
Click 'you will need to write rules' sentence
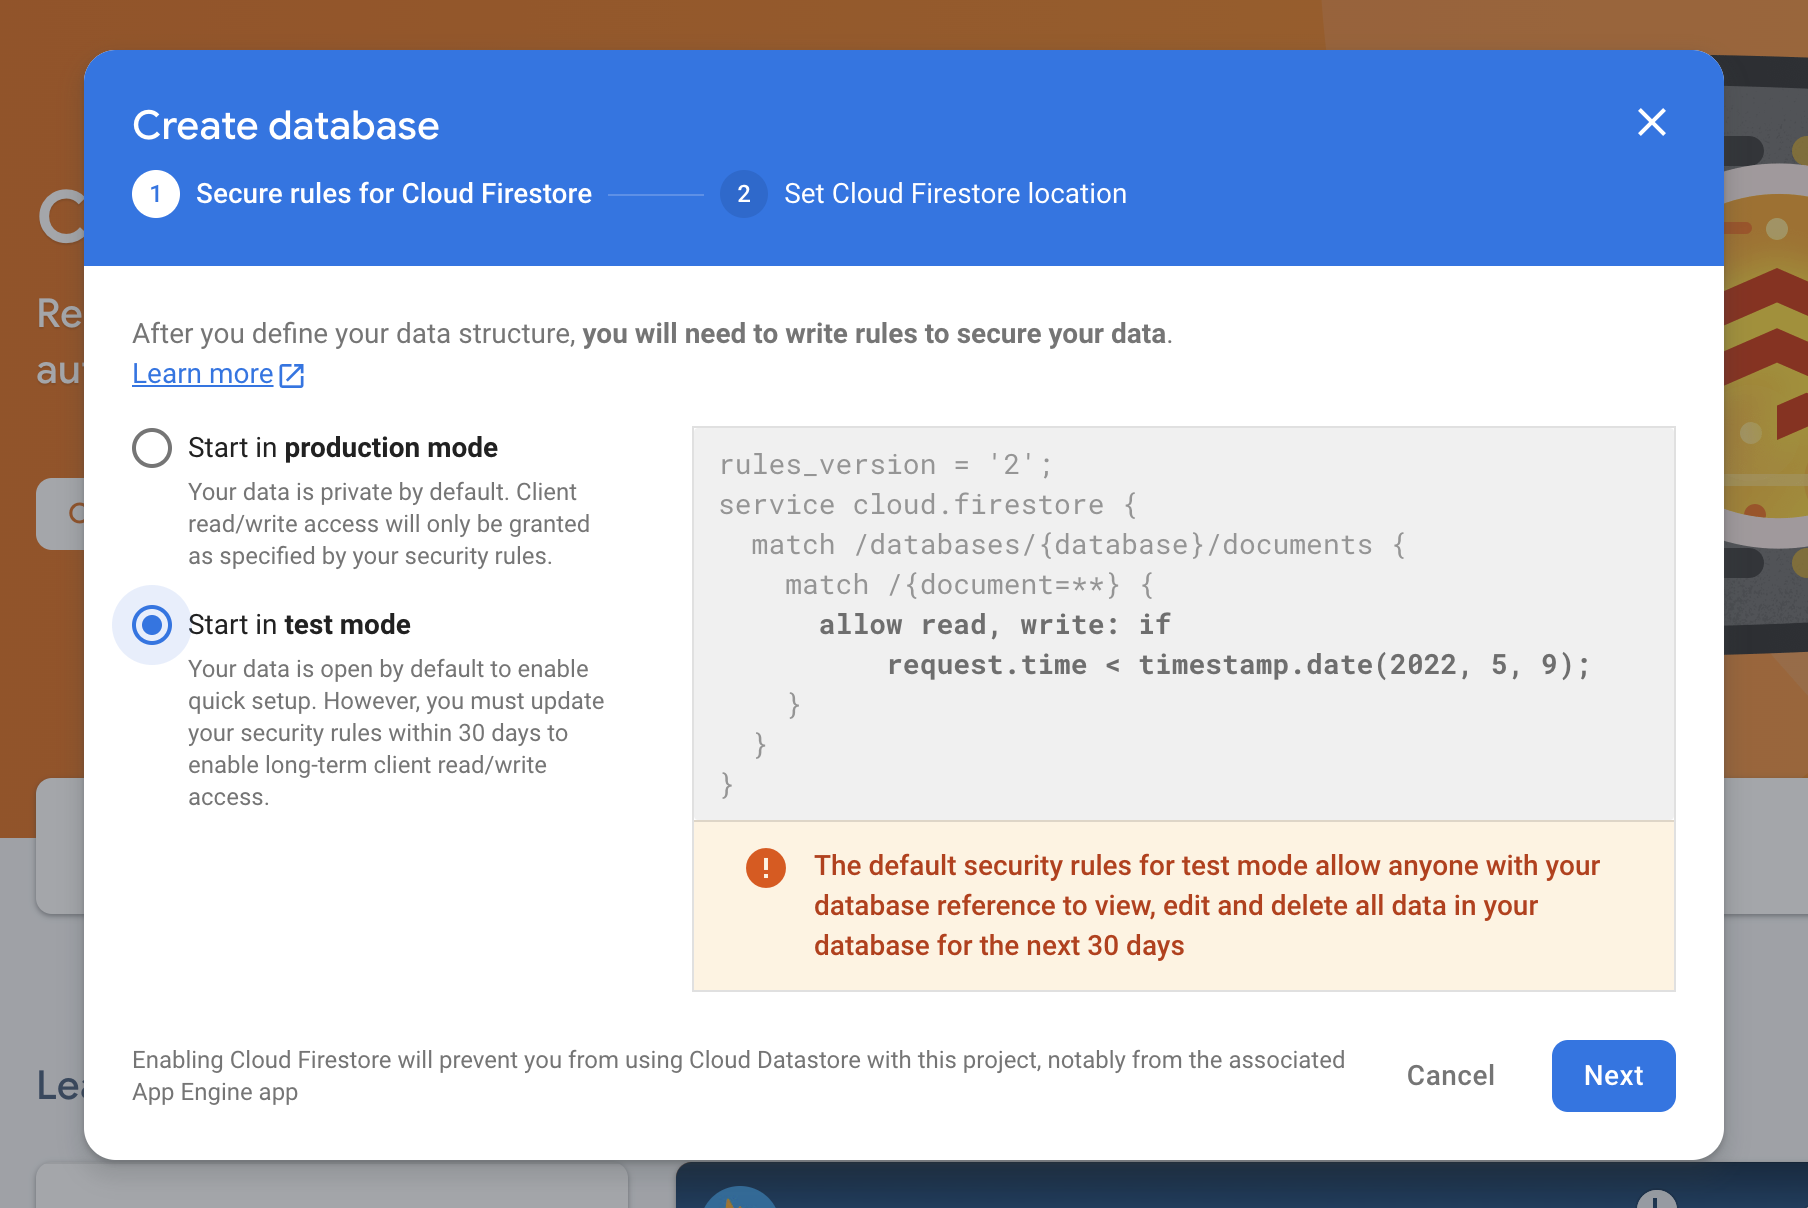click(x=874, y=334)
